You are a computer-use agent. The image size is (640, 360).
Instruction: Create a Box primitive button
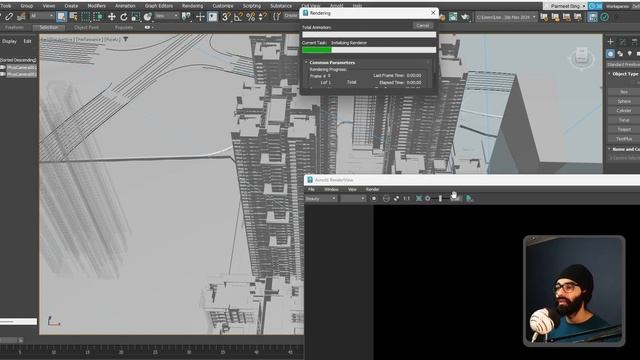pyautogui.click(x=624, y=92)
